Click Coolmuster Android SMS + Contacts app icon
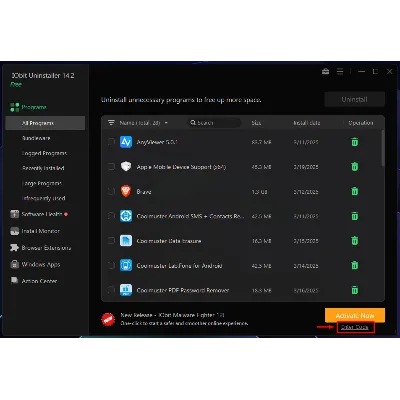 pos(126,216)
